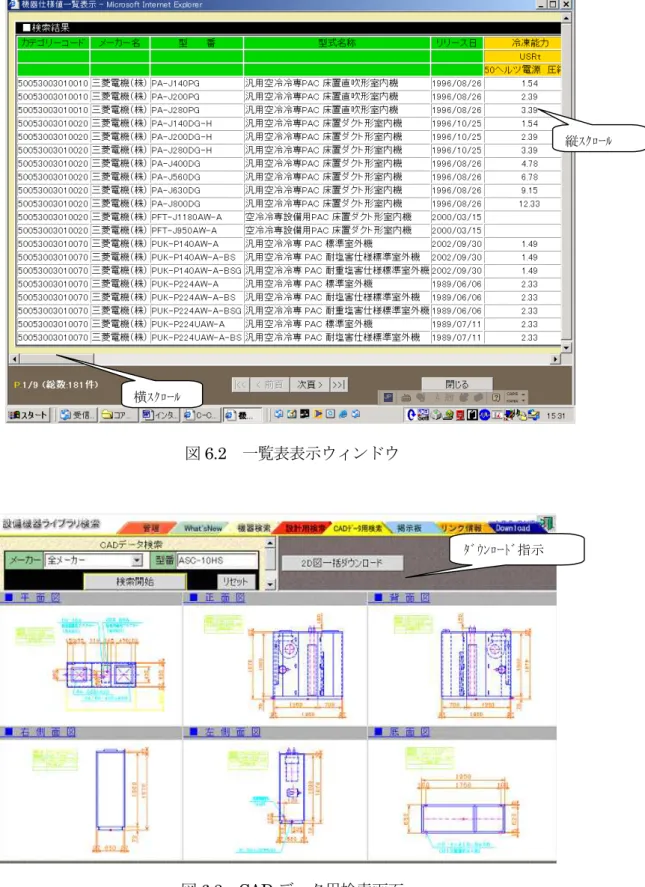Click the 検索開始 button
This screenshot has width=645, height=887.
tap(135, 581)
